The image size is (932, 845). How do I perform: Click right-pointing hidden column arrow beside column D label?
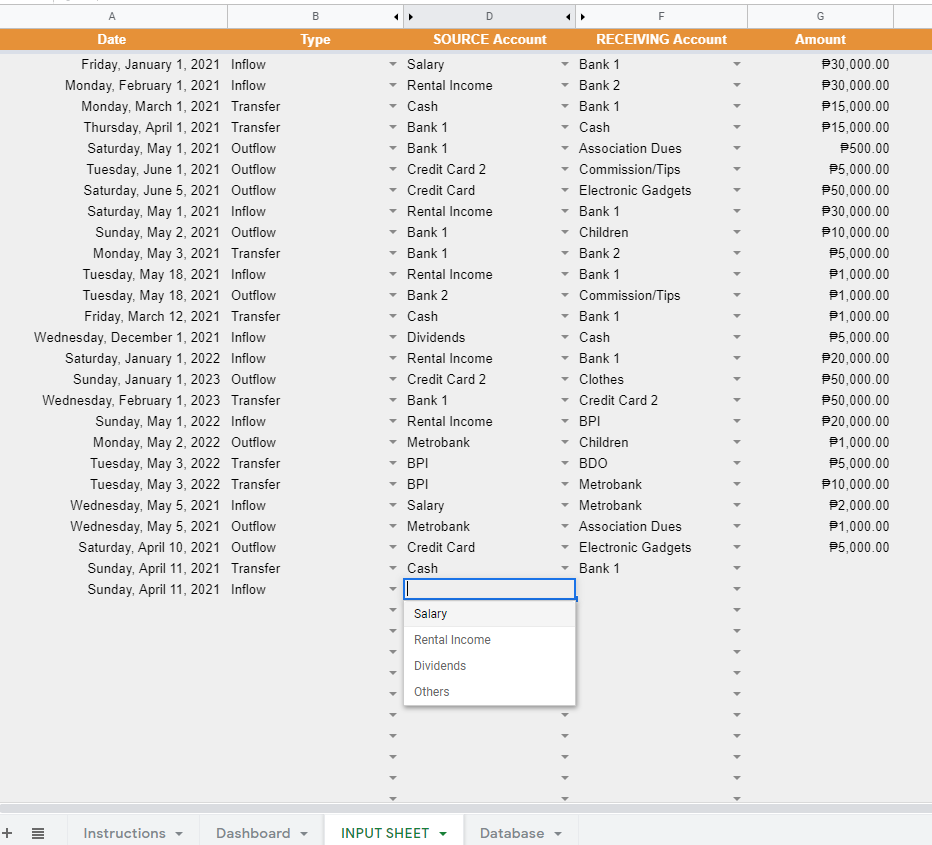point(411,17)
